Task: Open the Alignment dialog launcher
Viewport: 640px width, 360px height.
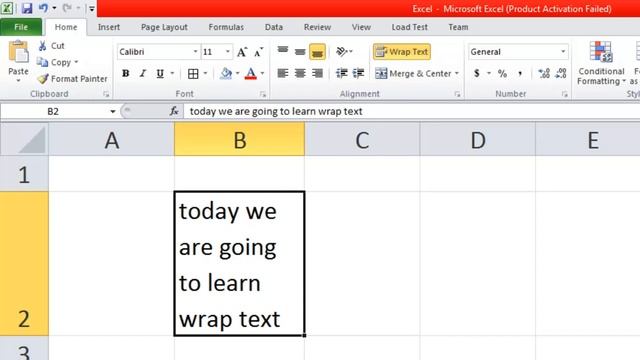Action: (457, 94)
